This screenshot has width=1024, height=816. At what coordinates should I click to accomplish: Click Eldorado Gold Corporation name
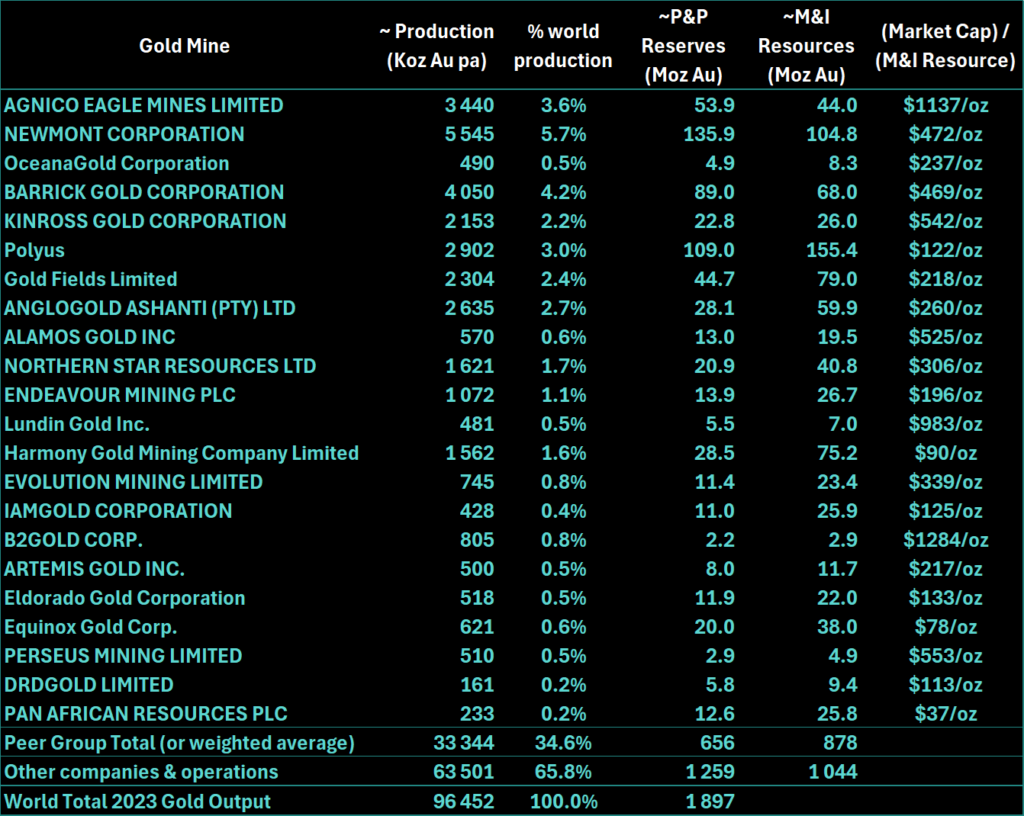pos(125,598)
